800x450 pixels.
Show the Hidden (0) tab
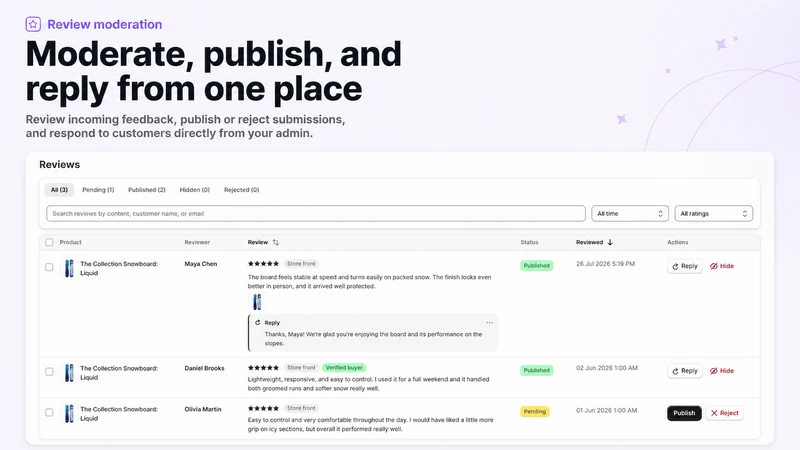[194, 190]
